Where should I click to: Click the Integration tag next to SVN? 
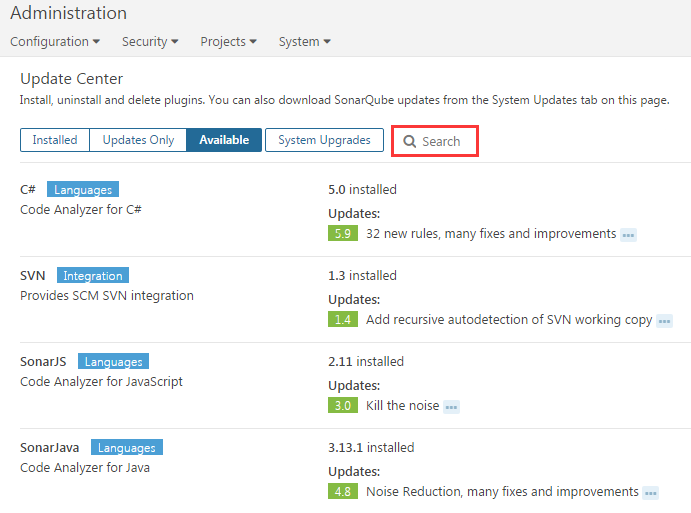point(93,275)
